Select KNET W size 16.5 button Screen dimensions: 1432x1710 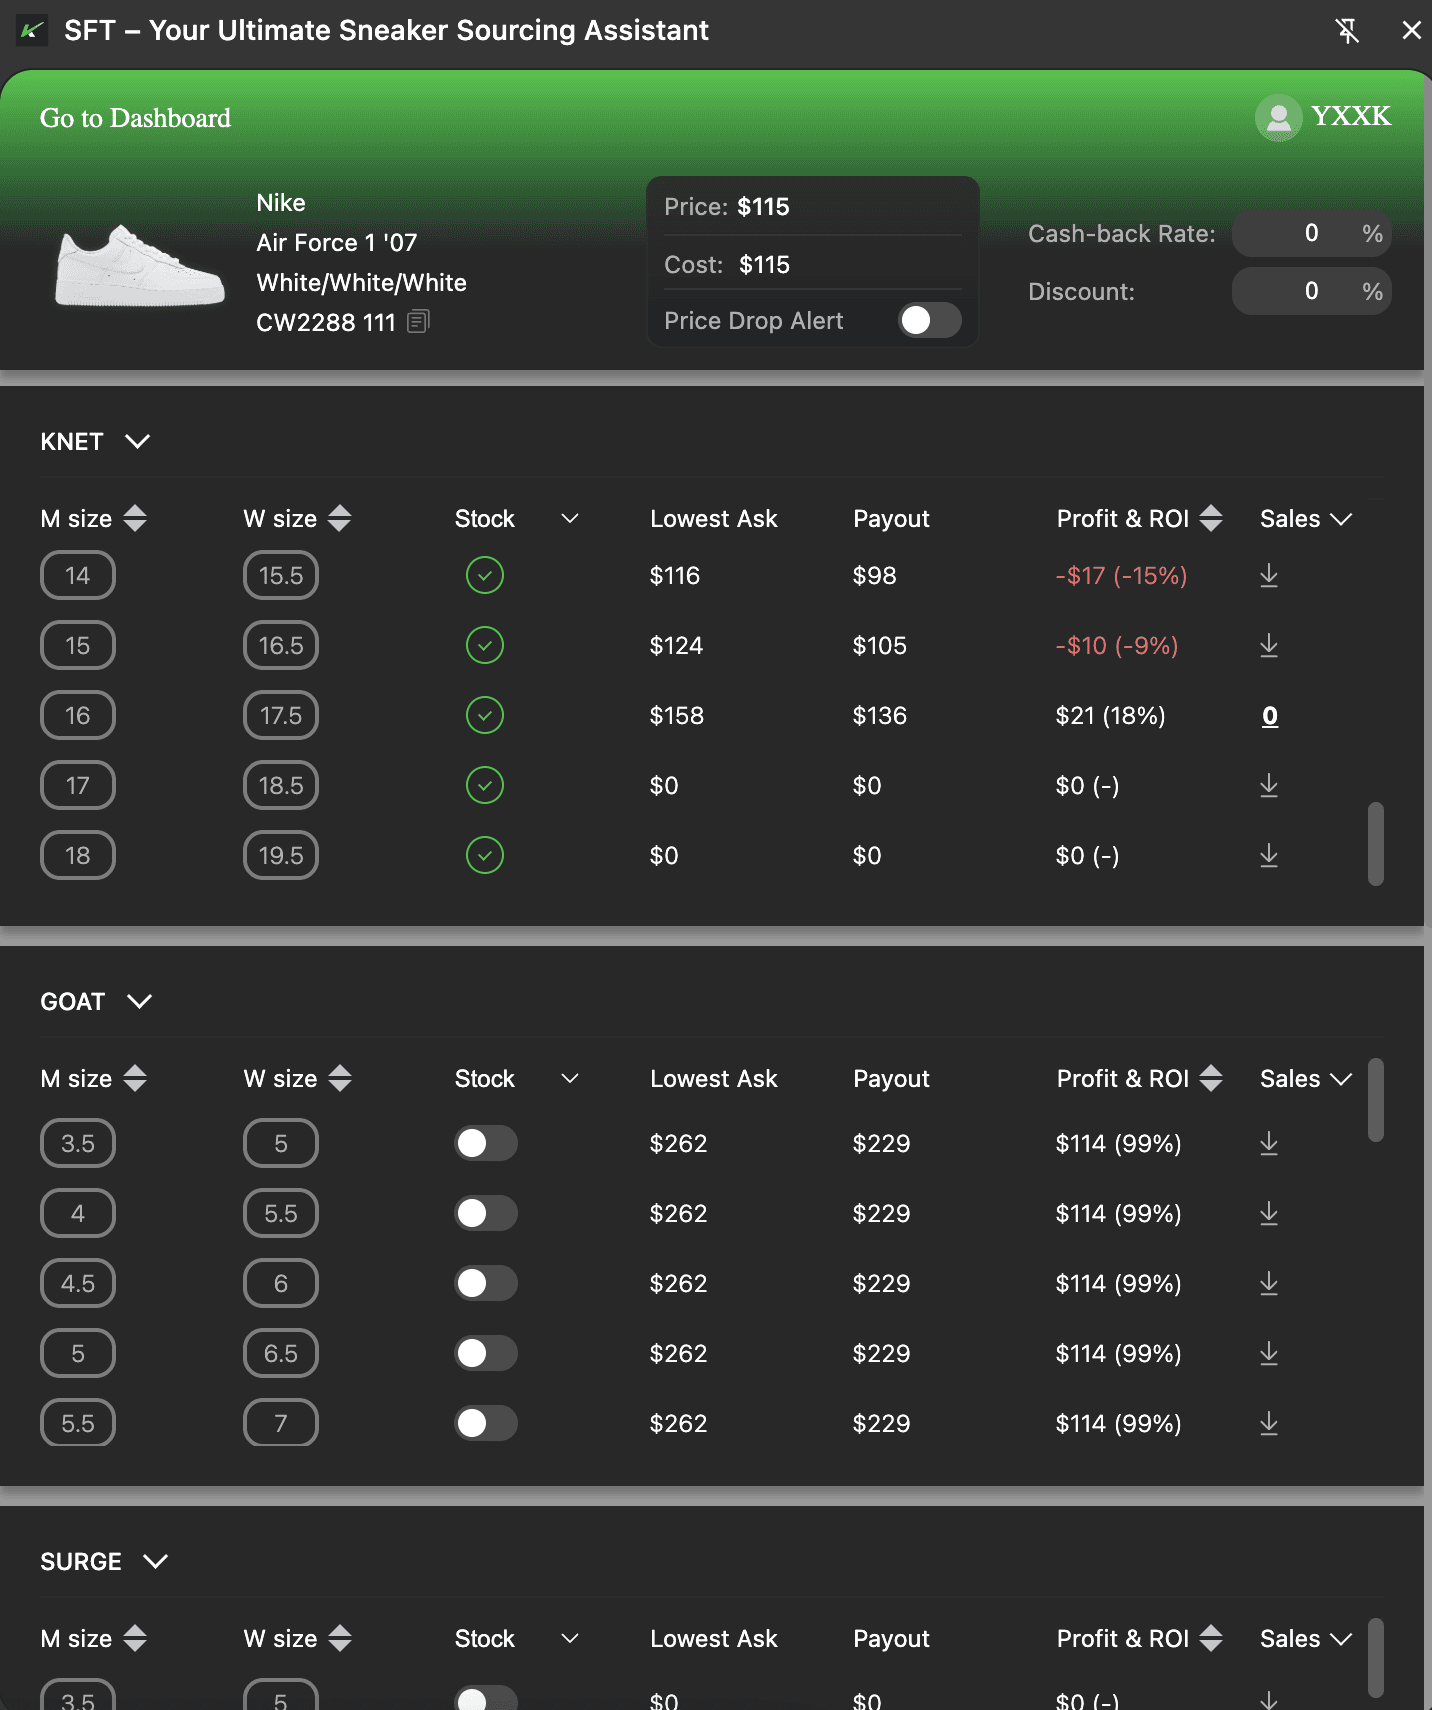[281, 645]
